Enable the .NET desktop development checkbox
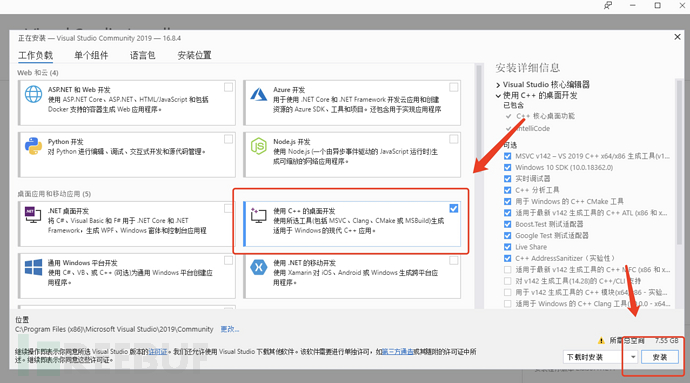This screenshot has height=383, width=690. pyautogui.click(x=228, y=208)
